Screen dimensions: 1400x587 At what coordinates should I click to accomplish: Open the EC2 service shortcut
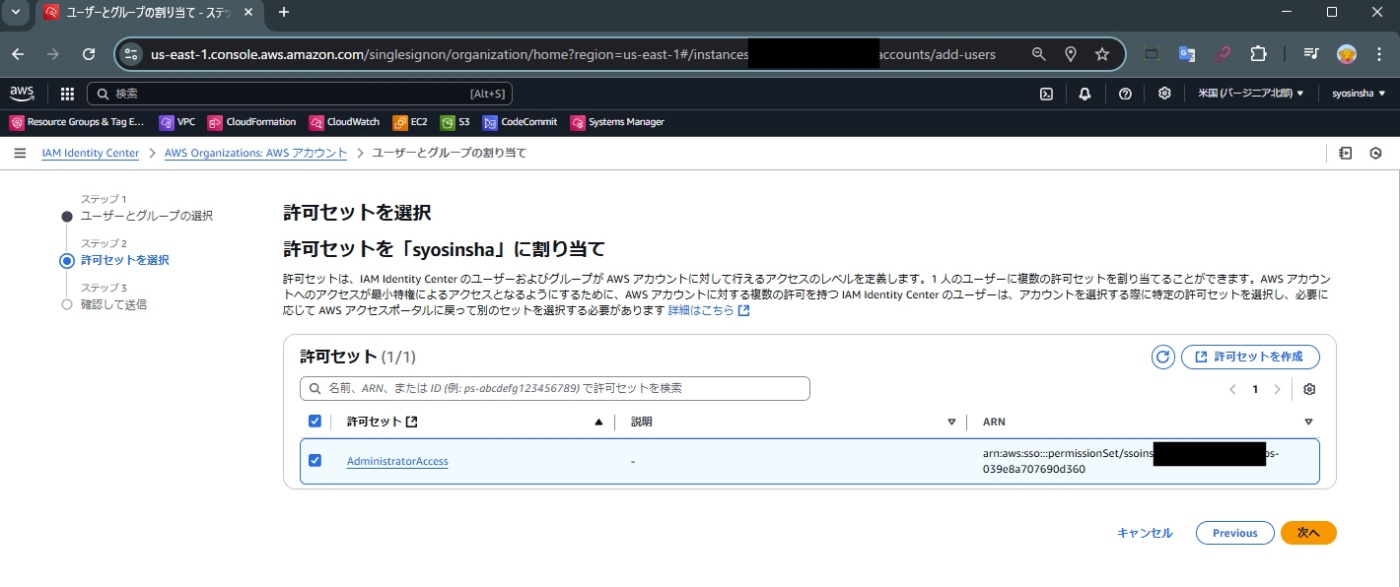(410, 122)
